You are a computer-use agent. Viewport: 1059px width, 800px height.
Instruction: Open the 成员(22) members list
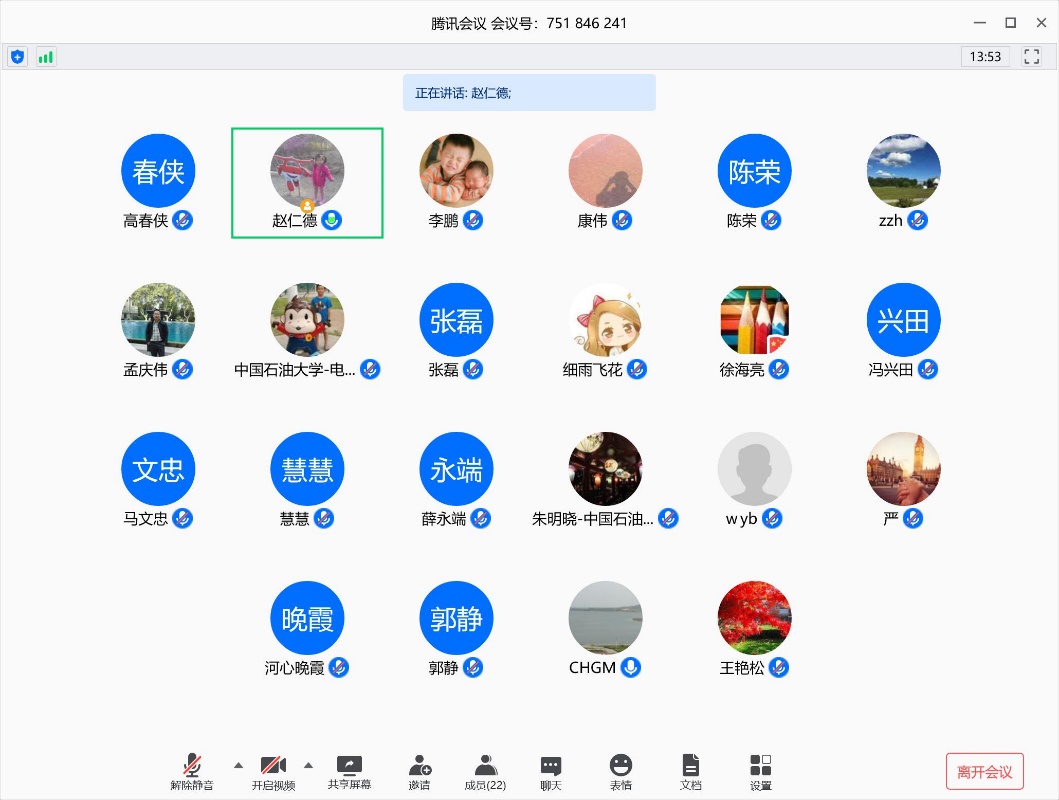tap(485, 772)
